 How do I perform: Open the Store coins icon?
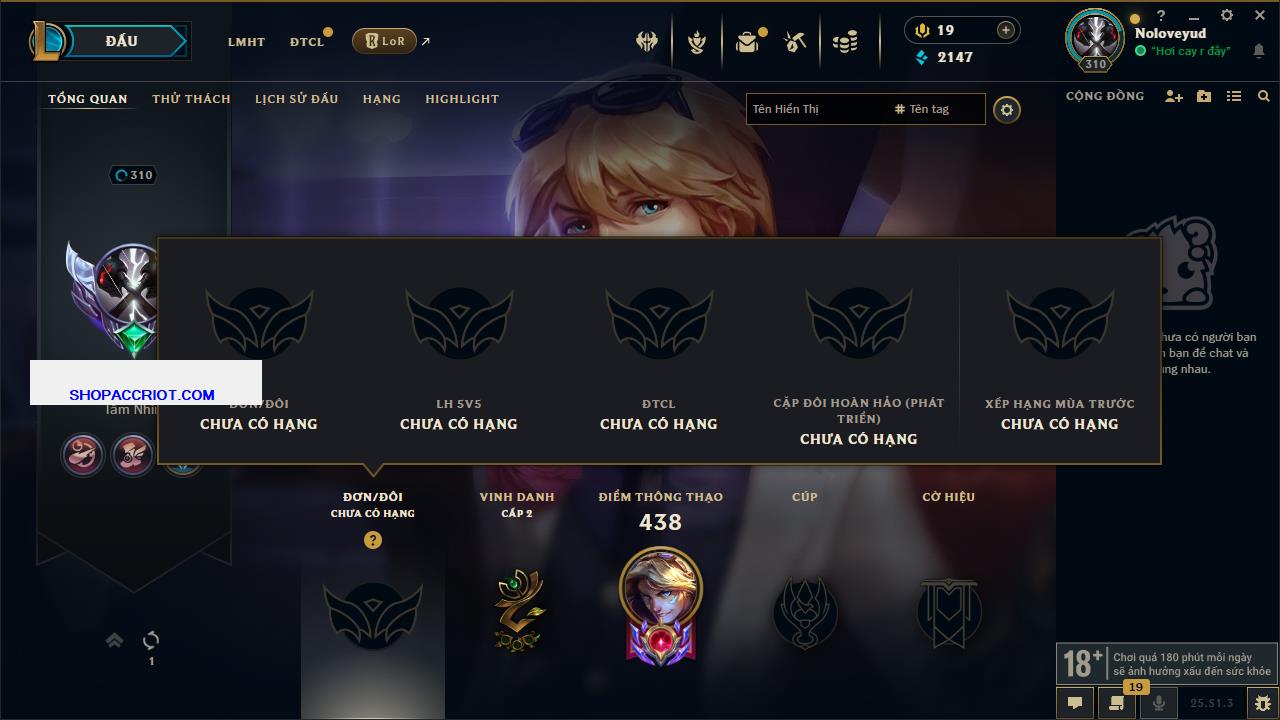tap(846, 42)
